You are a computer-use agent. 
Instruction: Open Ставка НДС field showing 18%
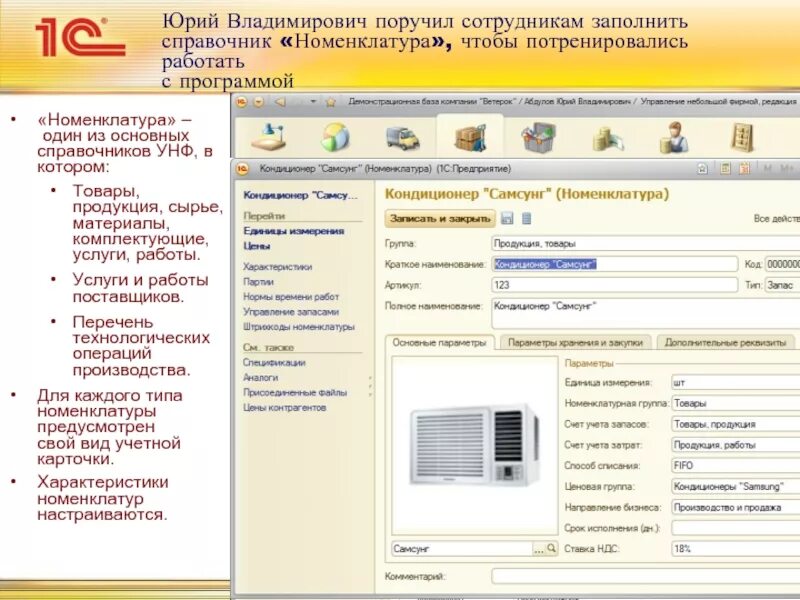pos(735,549)
